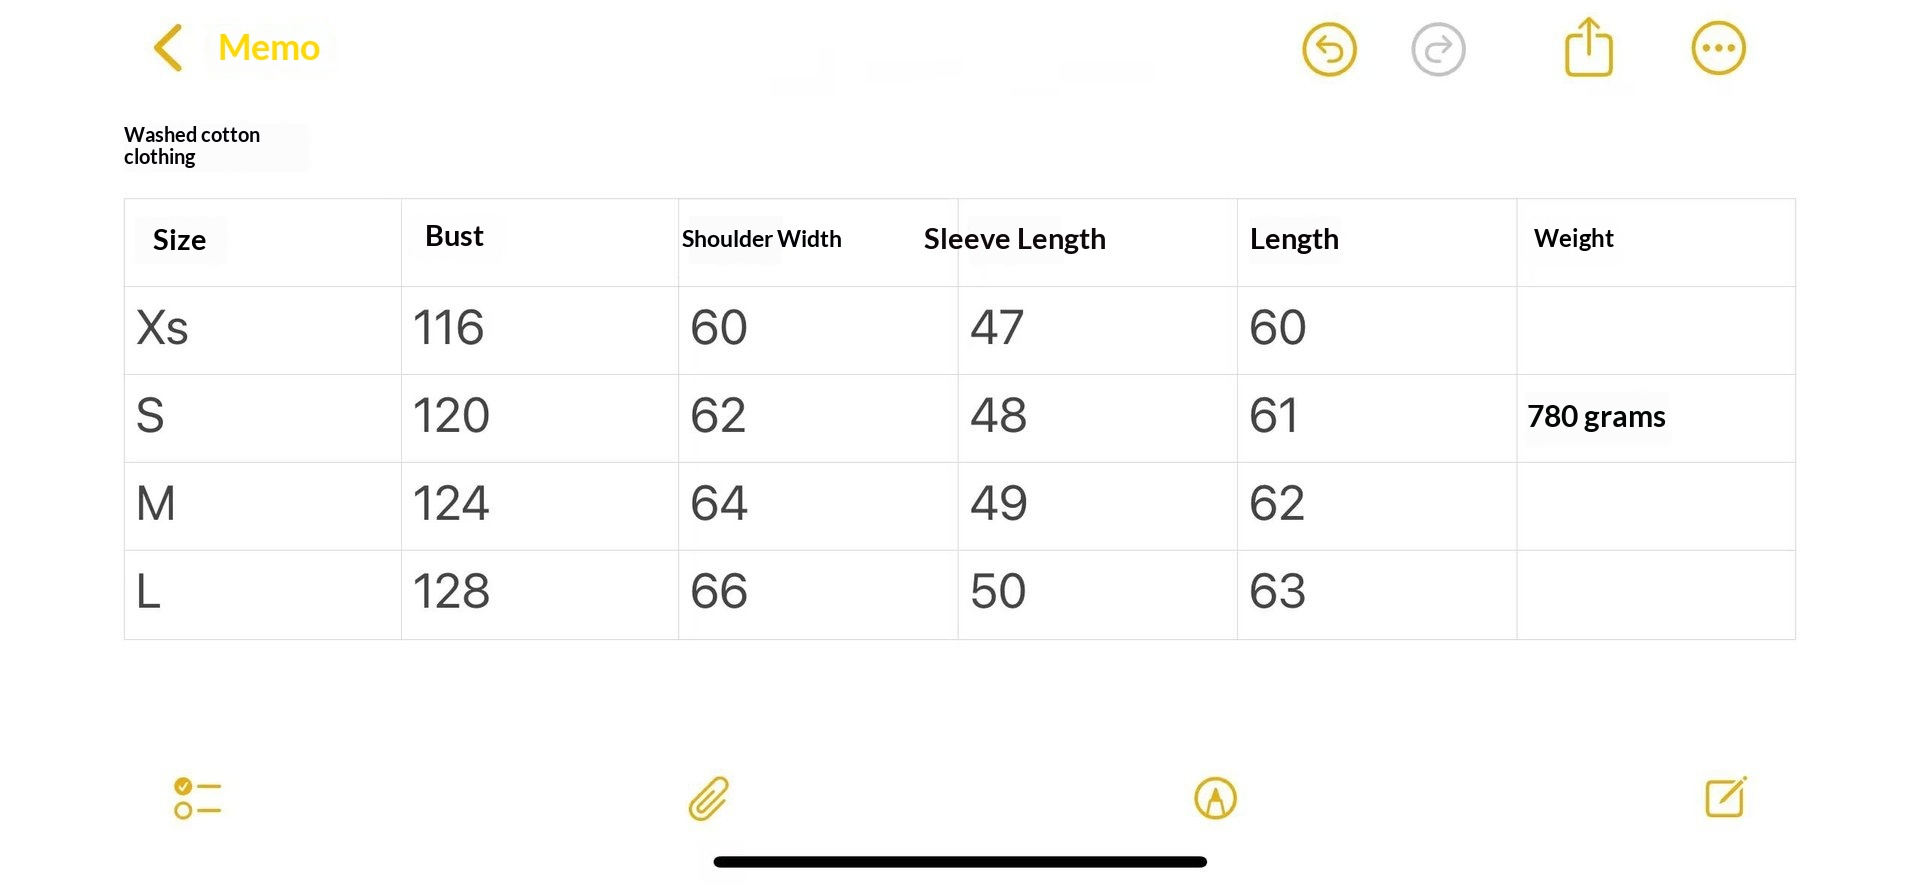
Task: Tap the redo arrow icon
Action: tap(1438, 49)
